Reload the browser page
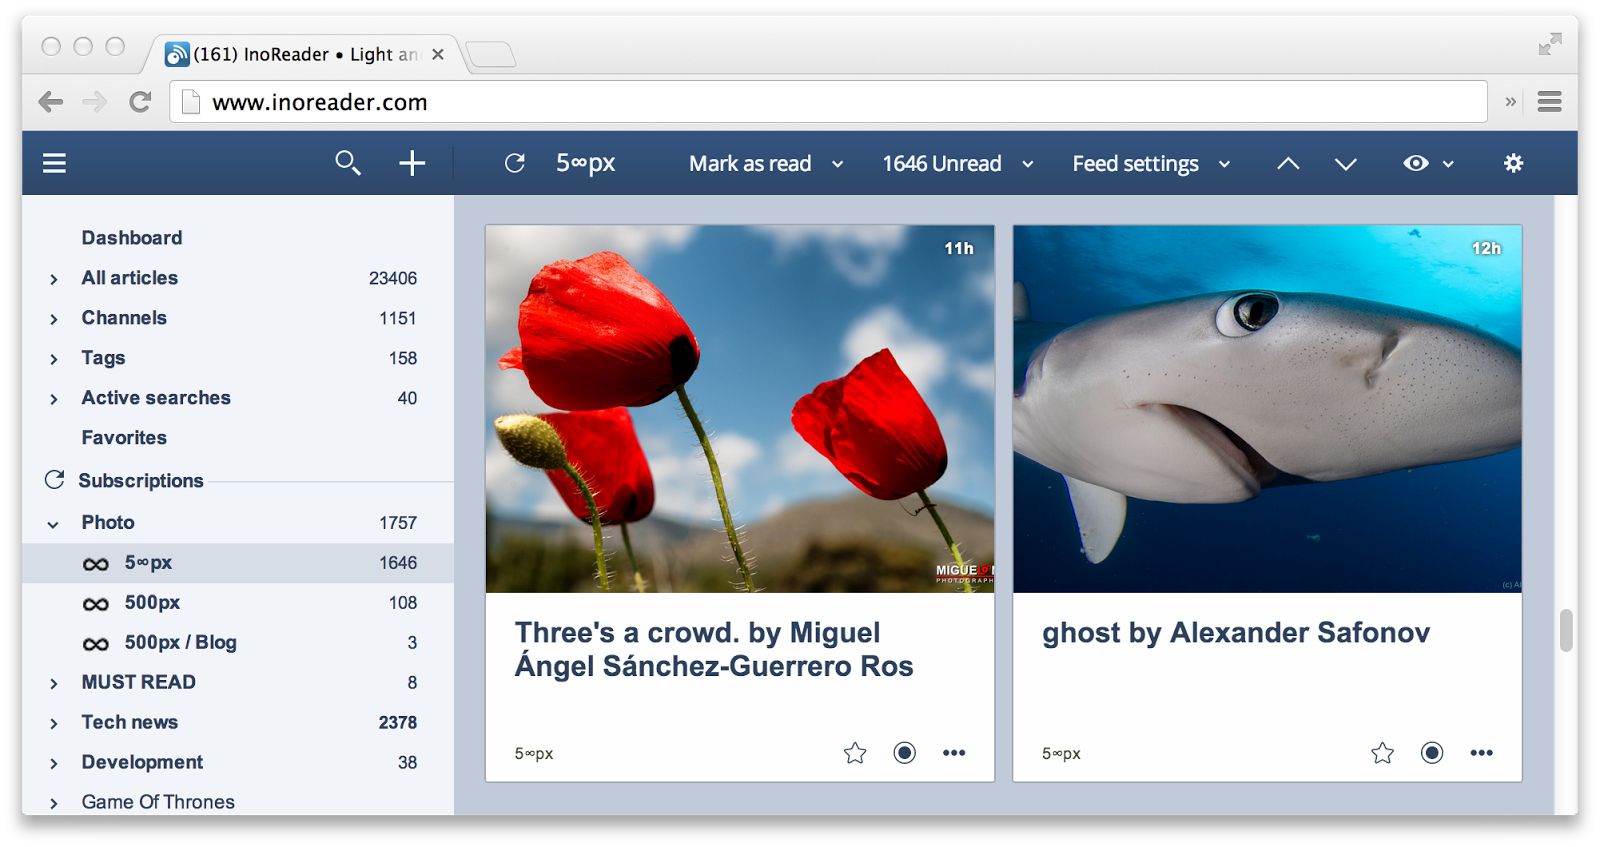 [140, 102]
